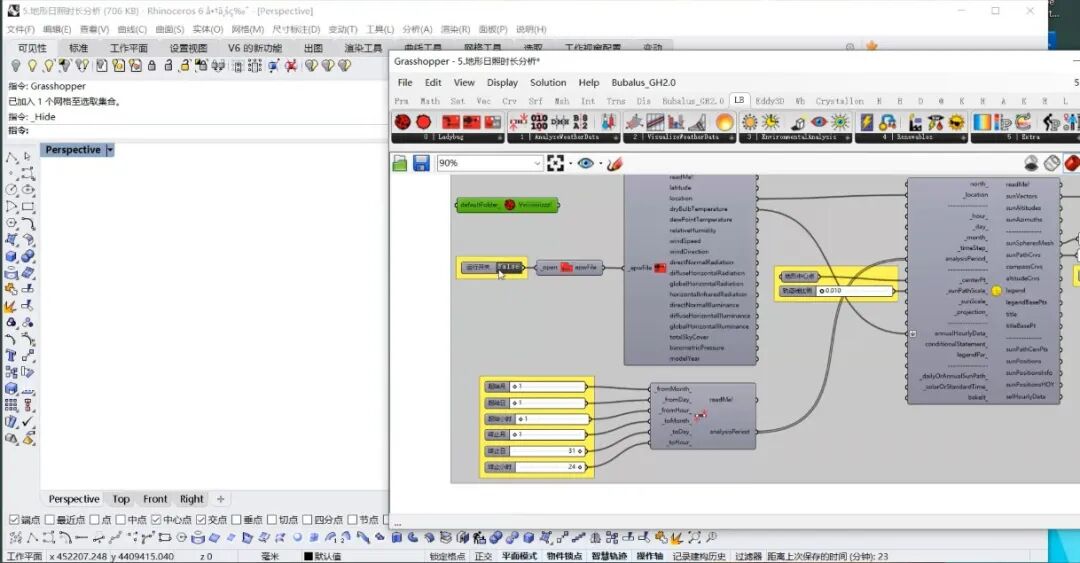Toggle the 垂点 osnap checkbox
Screen dimensions: 1080x563
236,520
